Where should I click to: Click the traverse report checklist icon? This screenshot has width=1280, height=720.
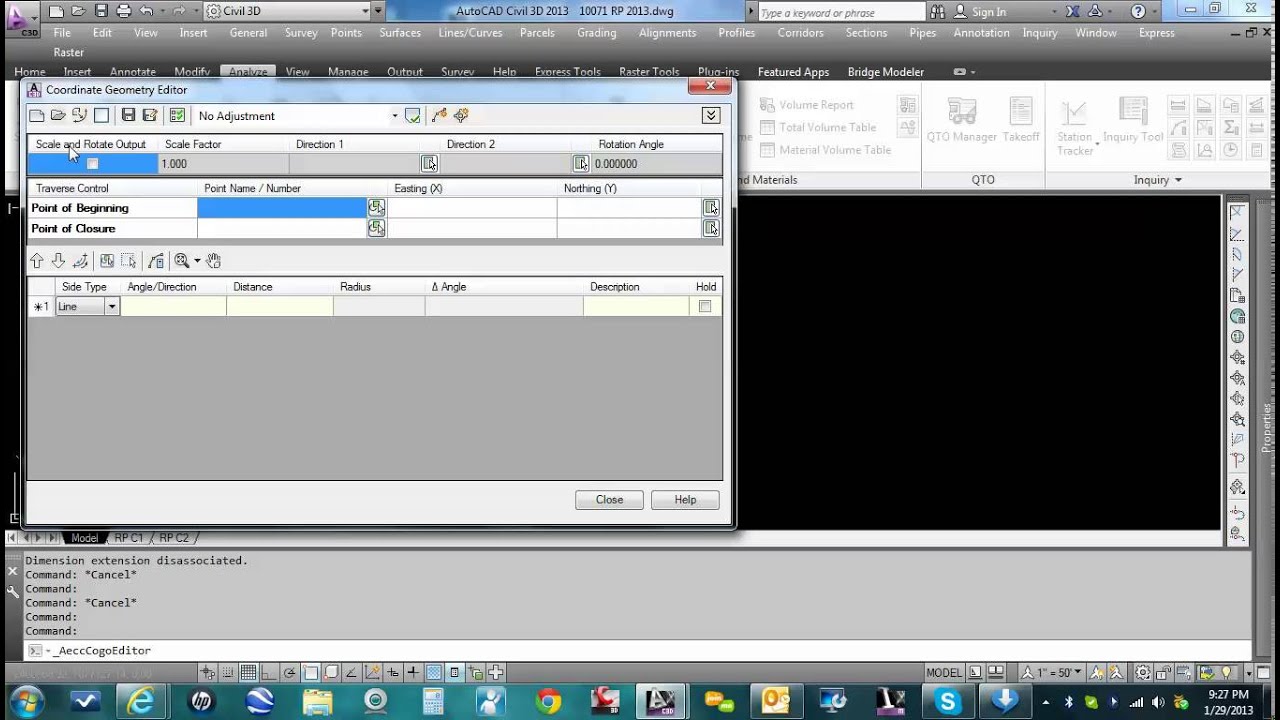pos(177,116)
